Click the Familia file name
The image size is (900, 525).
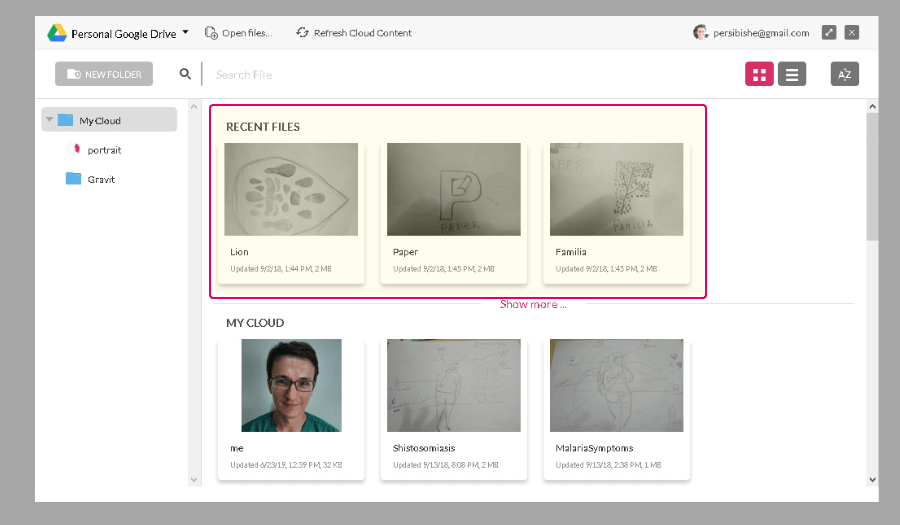click(571, 252)
